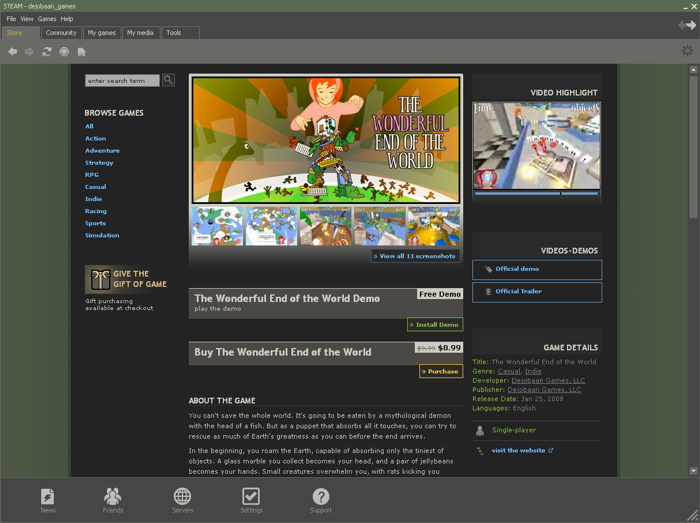Click the gift box icon
The image size is (700, 523).
100,279
